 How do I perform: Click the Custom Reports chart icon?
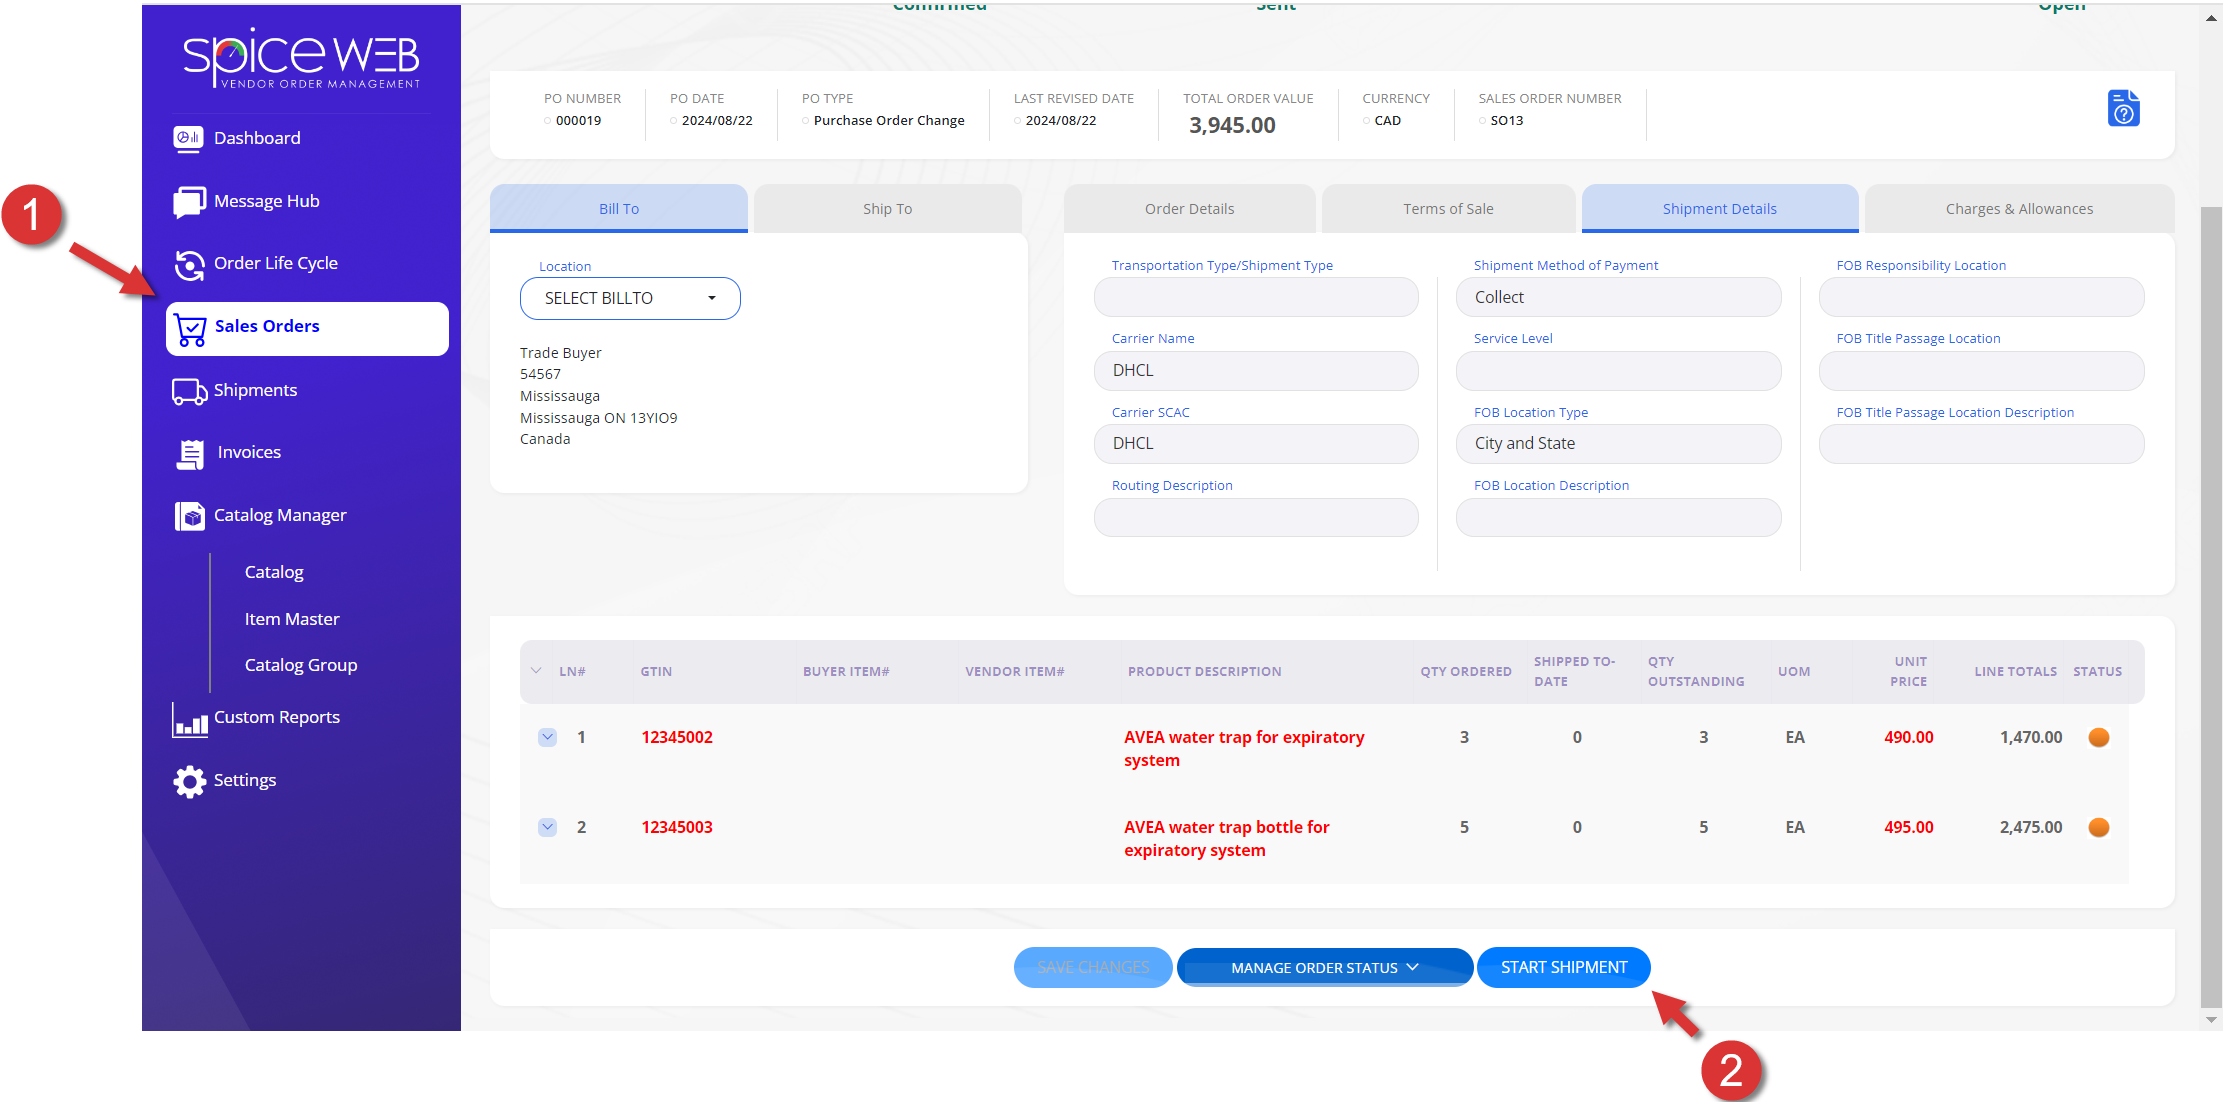189,719
